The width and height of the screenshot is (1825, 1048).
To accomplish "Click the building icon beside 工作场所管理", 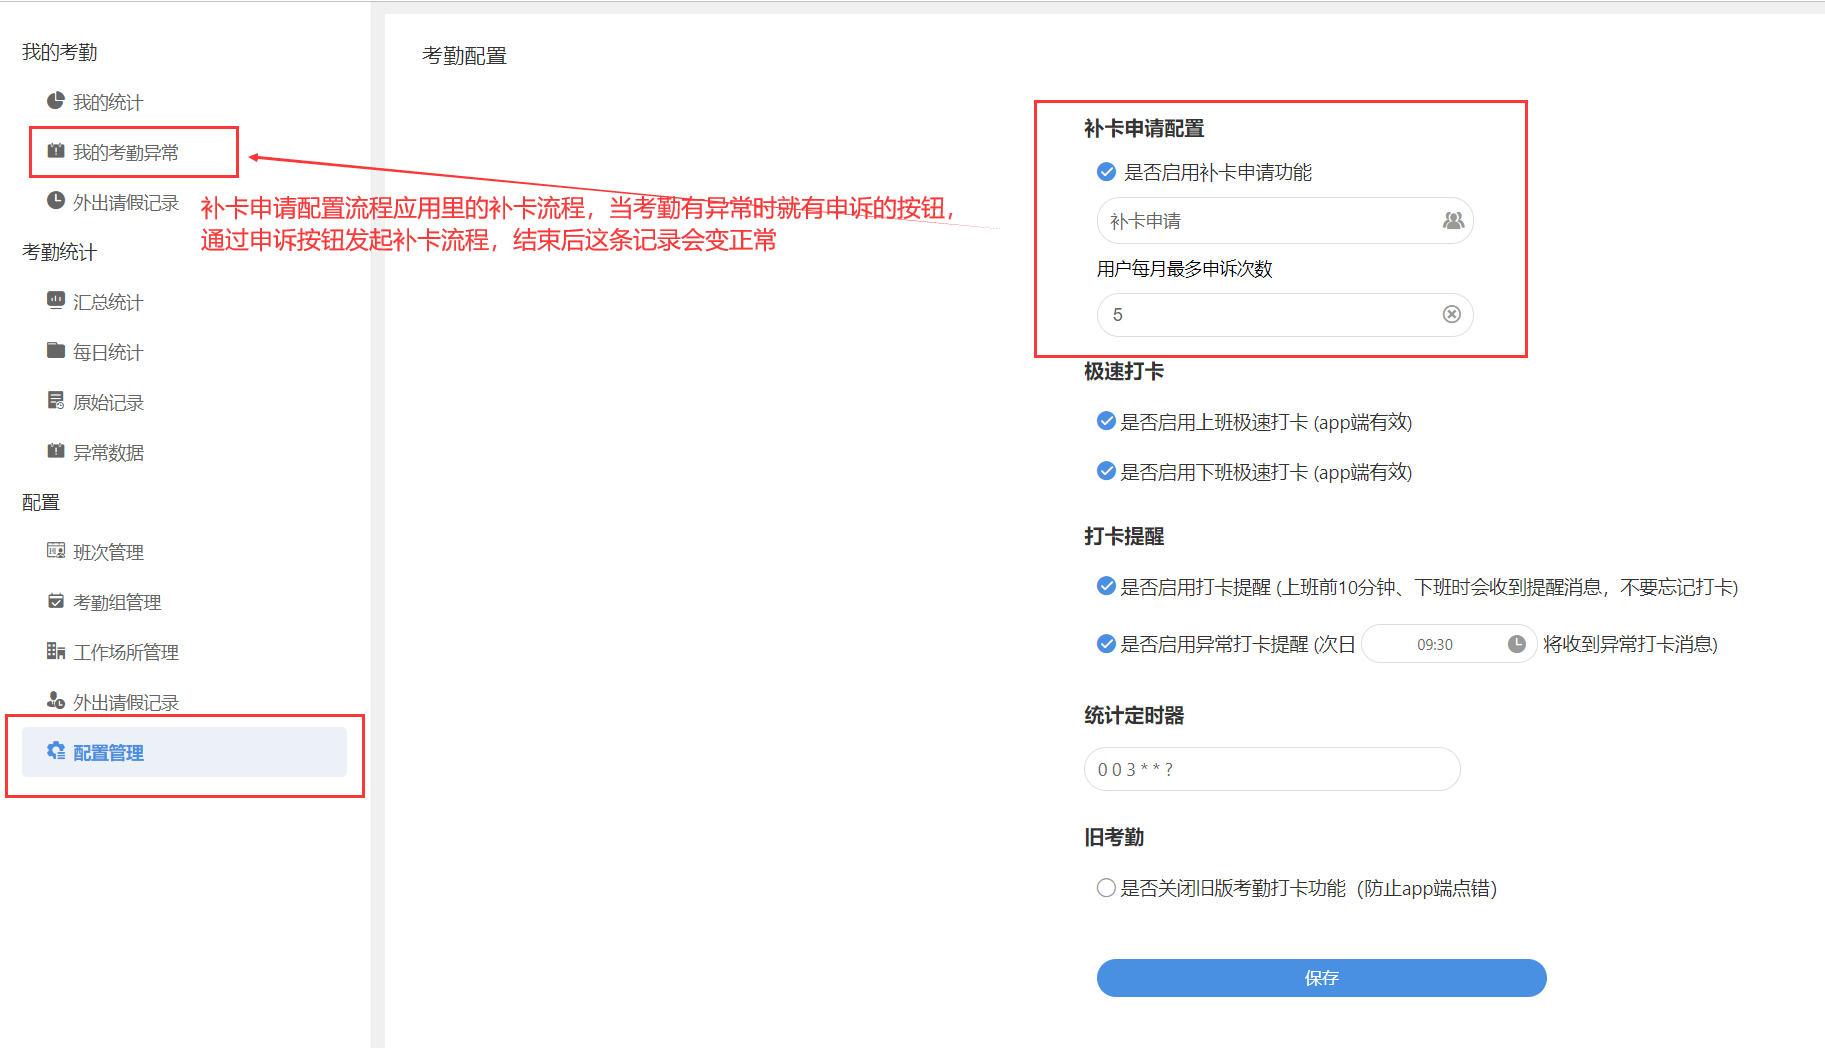I will (x=56, y=651).
